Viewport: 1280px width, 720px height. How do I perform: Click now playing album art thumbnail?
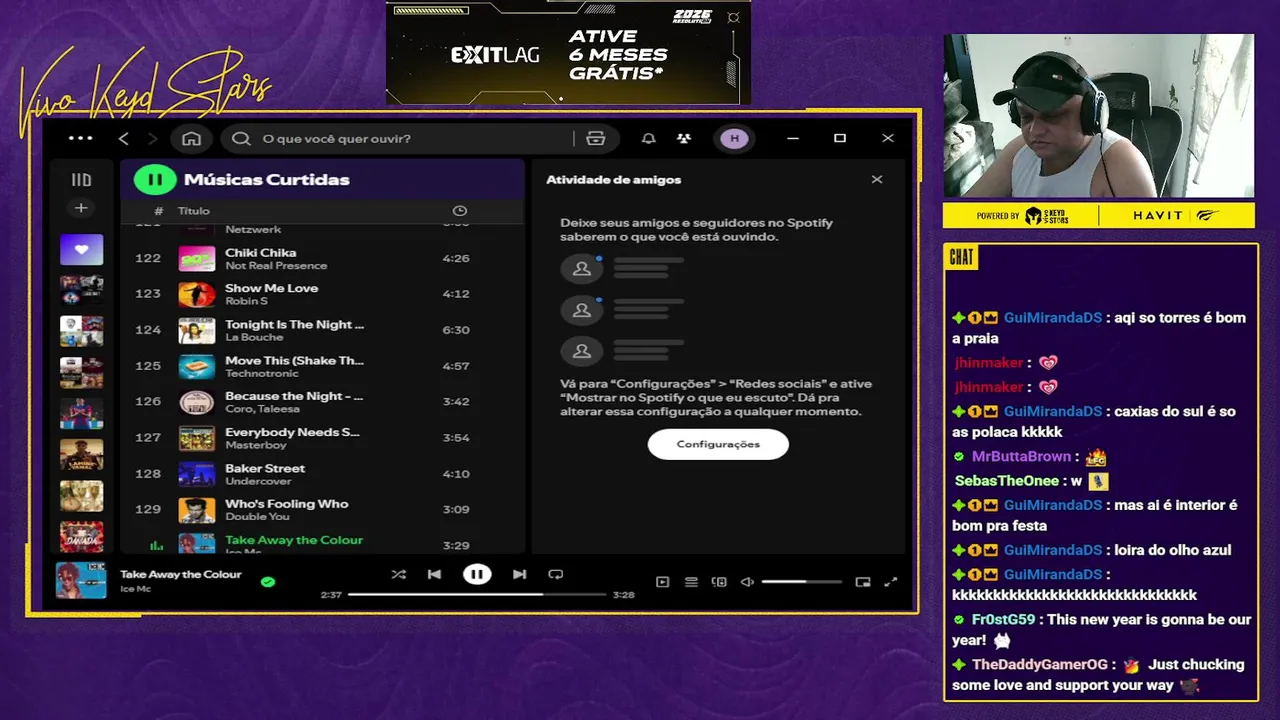coord(81,581)
